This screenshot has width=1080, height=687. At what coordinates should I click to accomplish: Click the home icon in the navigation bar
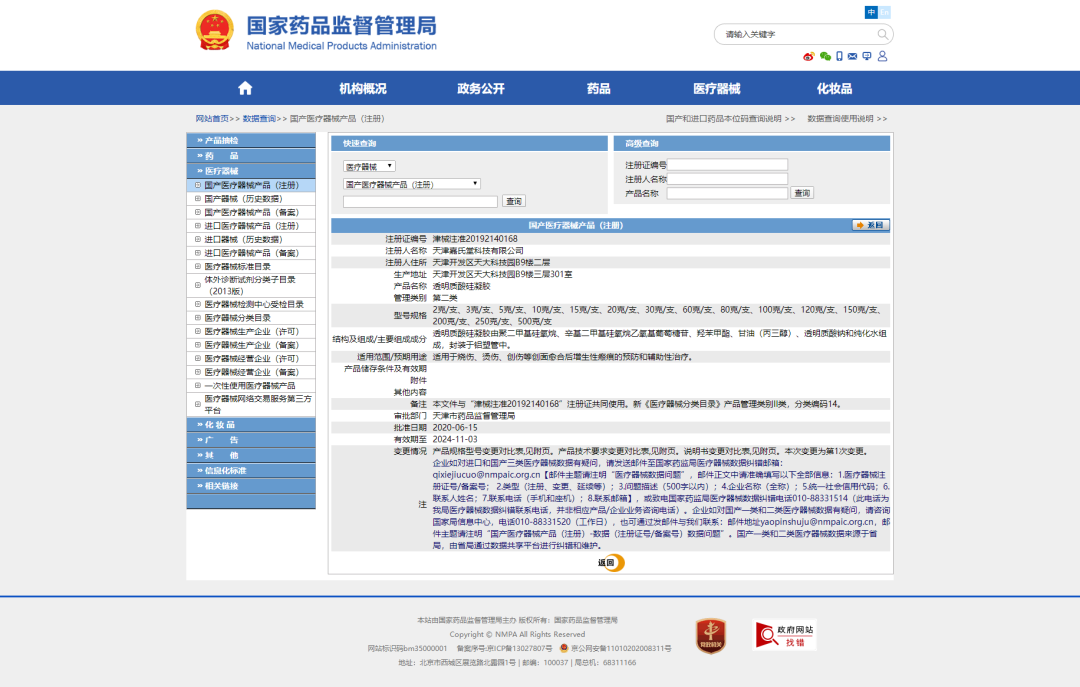click(x=245, y=88)
